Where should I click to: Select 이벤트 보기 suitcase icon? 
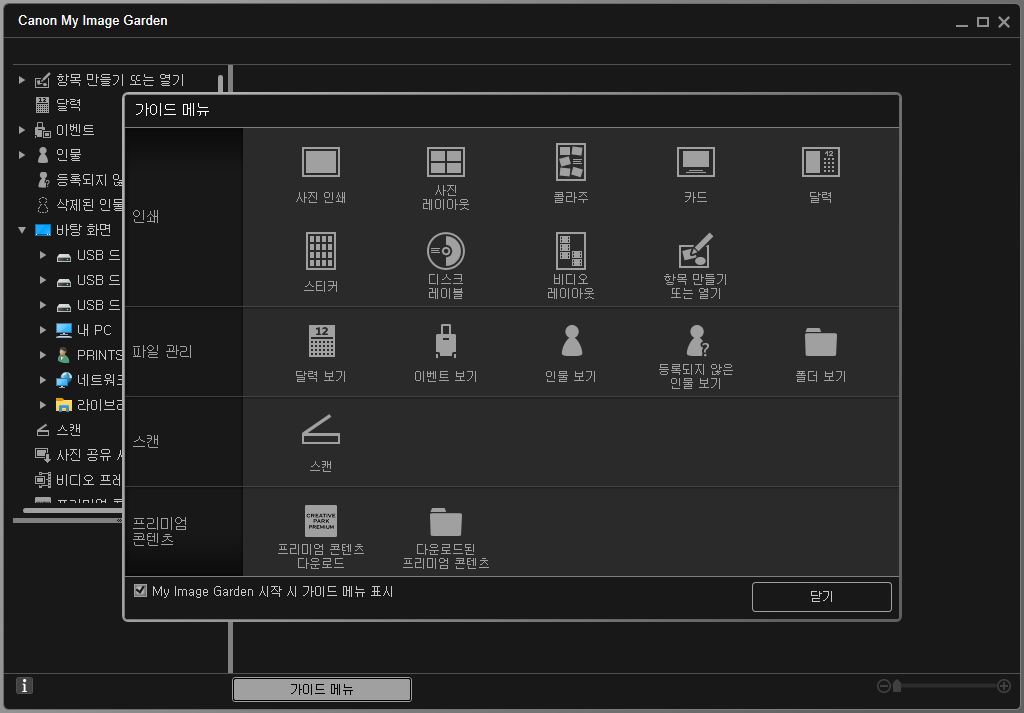tap(446, 341)
